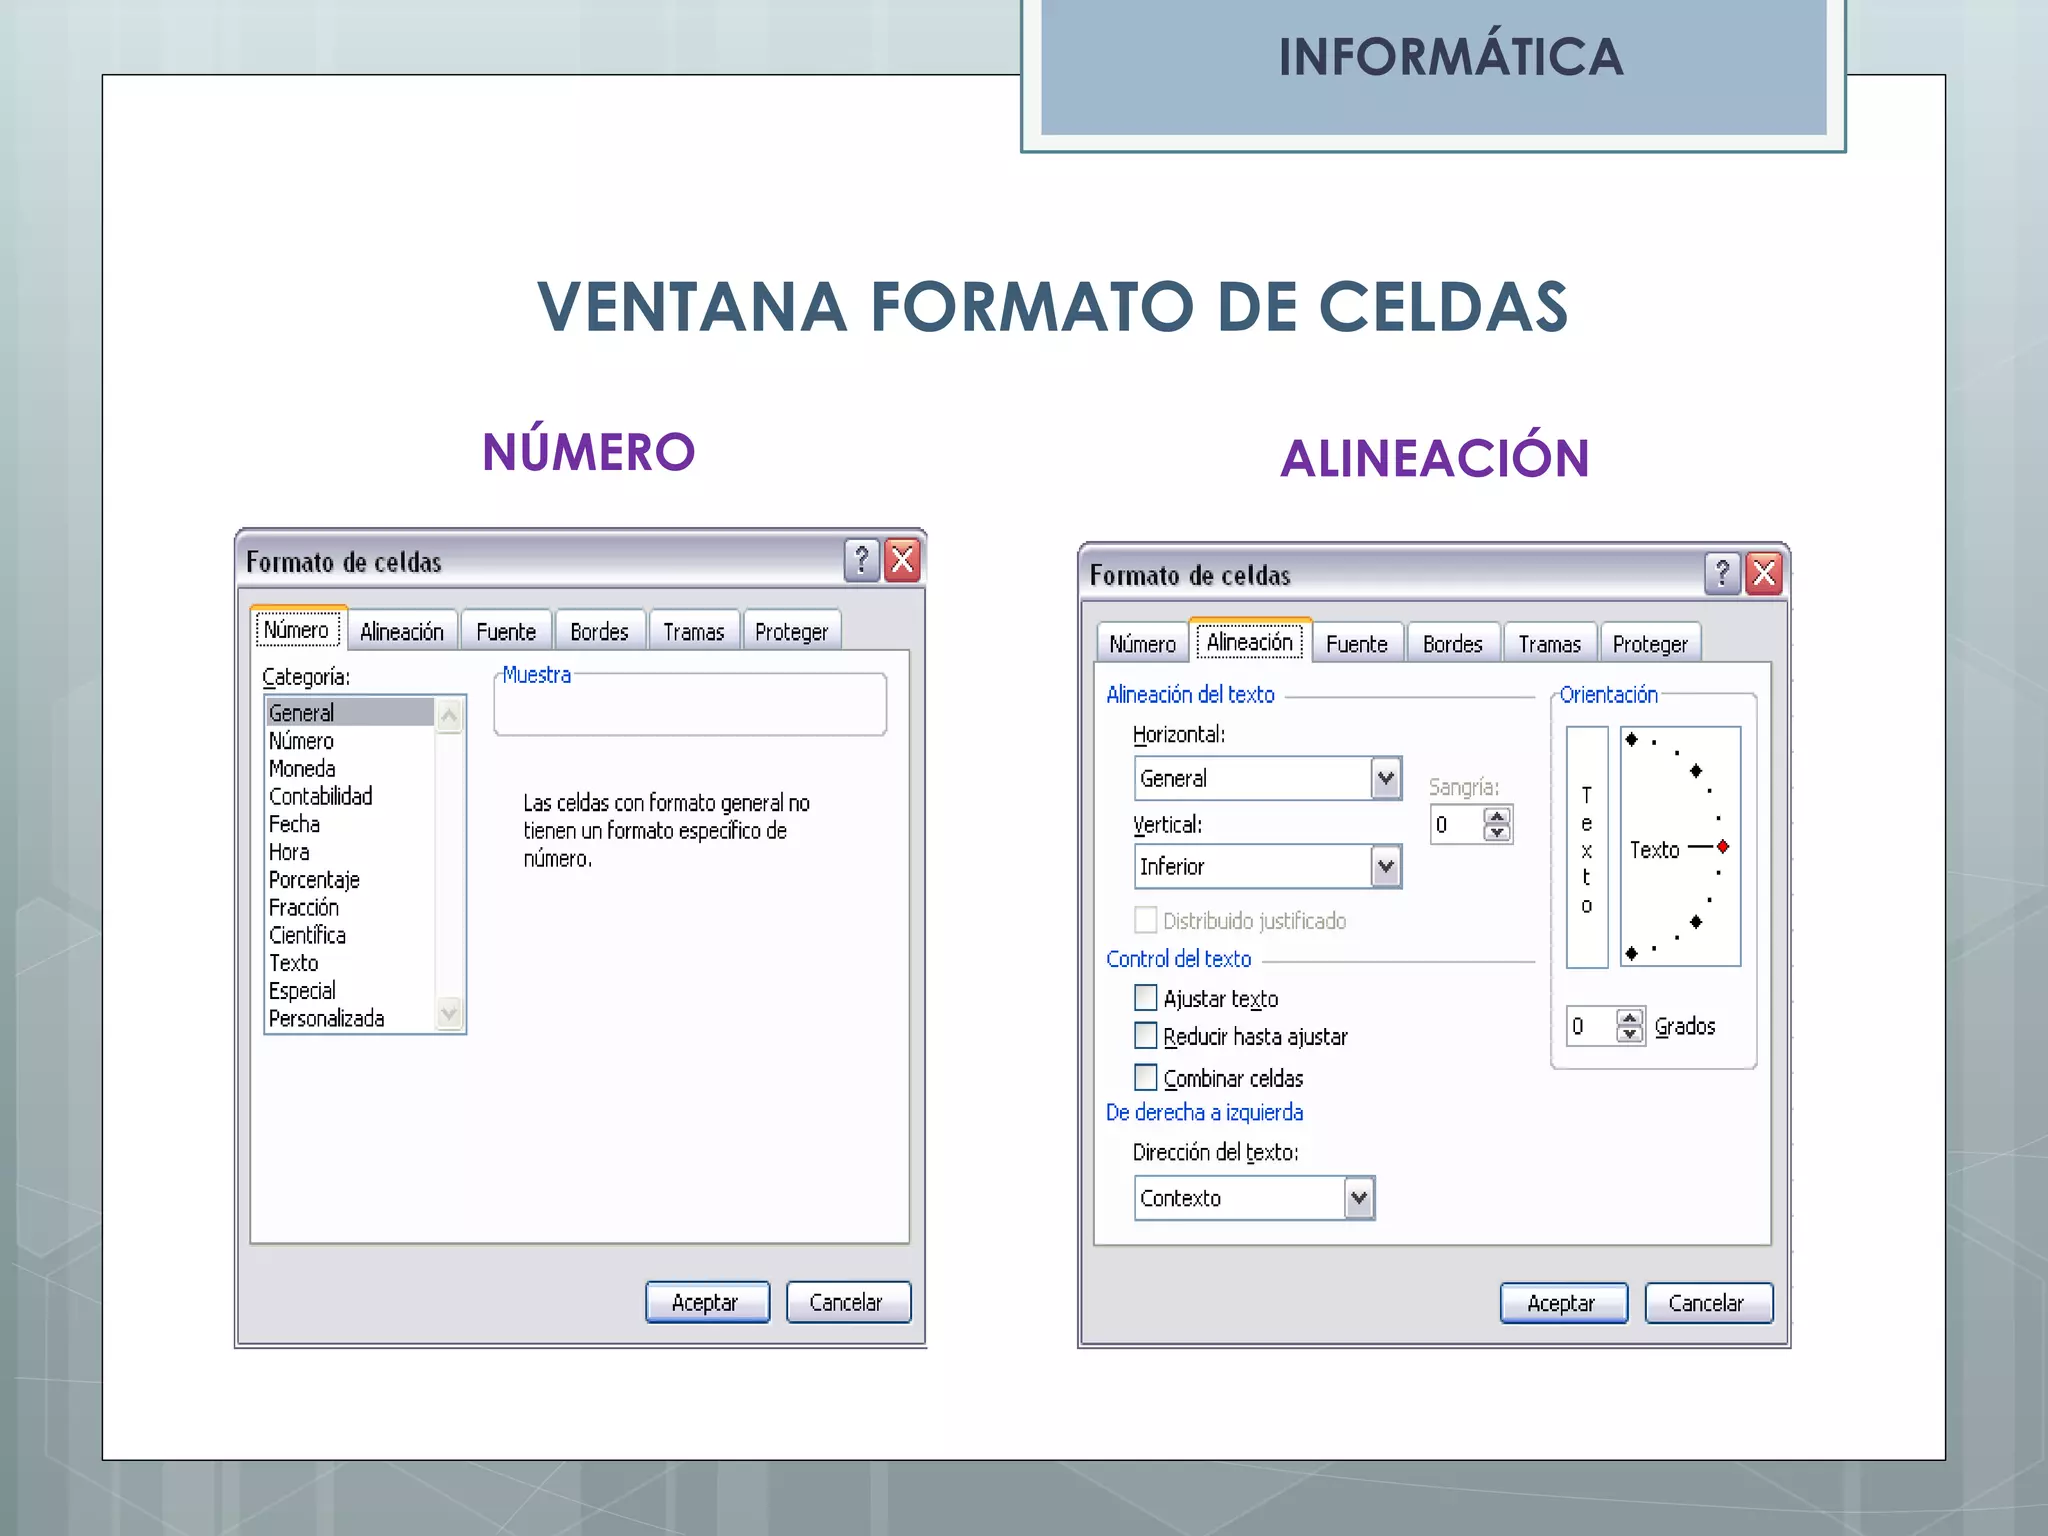Open Tramas tab in right dialog
Image resolution: width=2048 pixels, height=1536 pixels.
click(x=1549, y=644)
